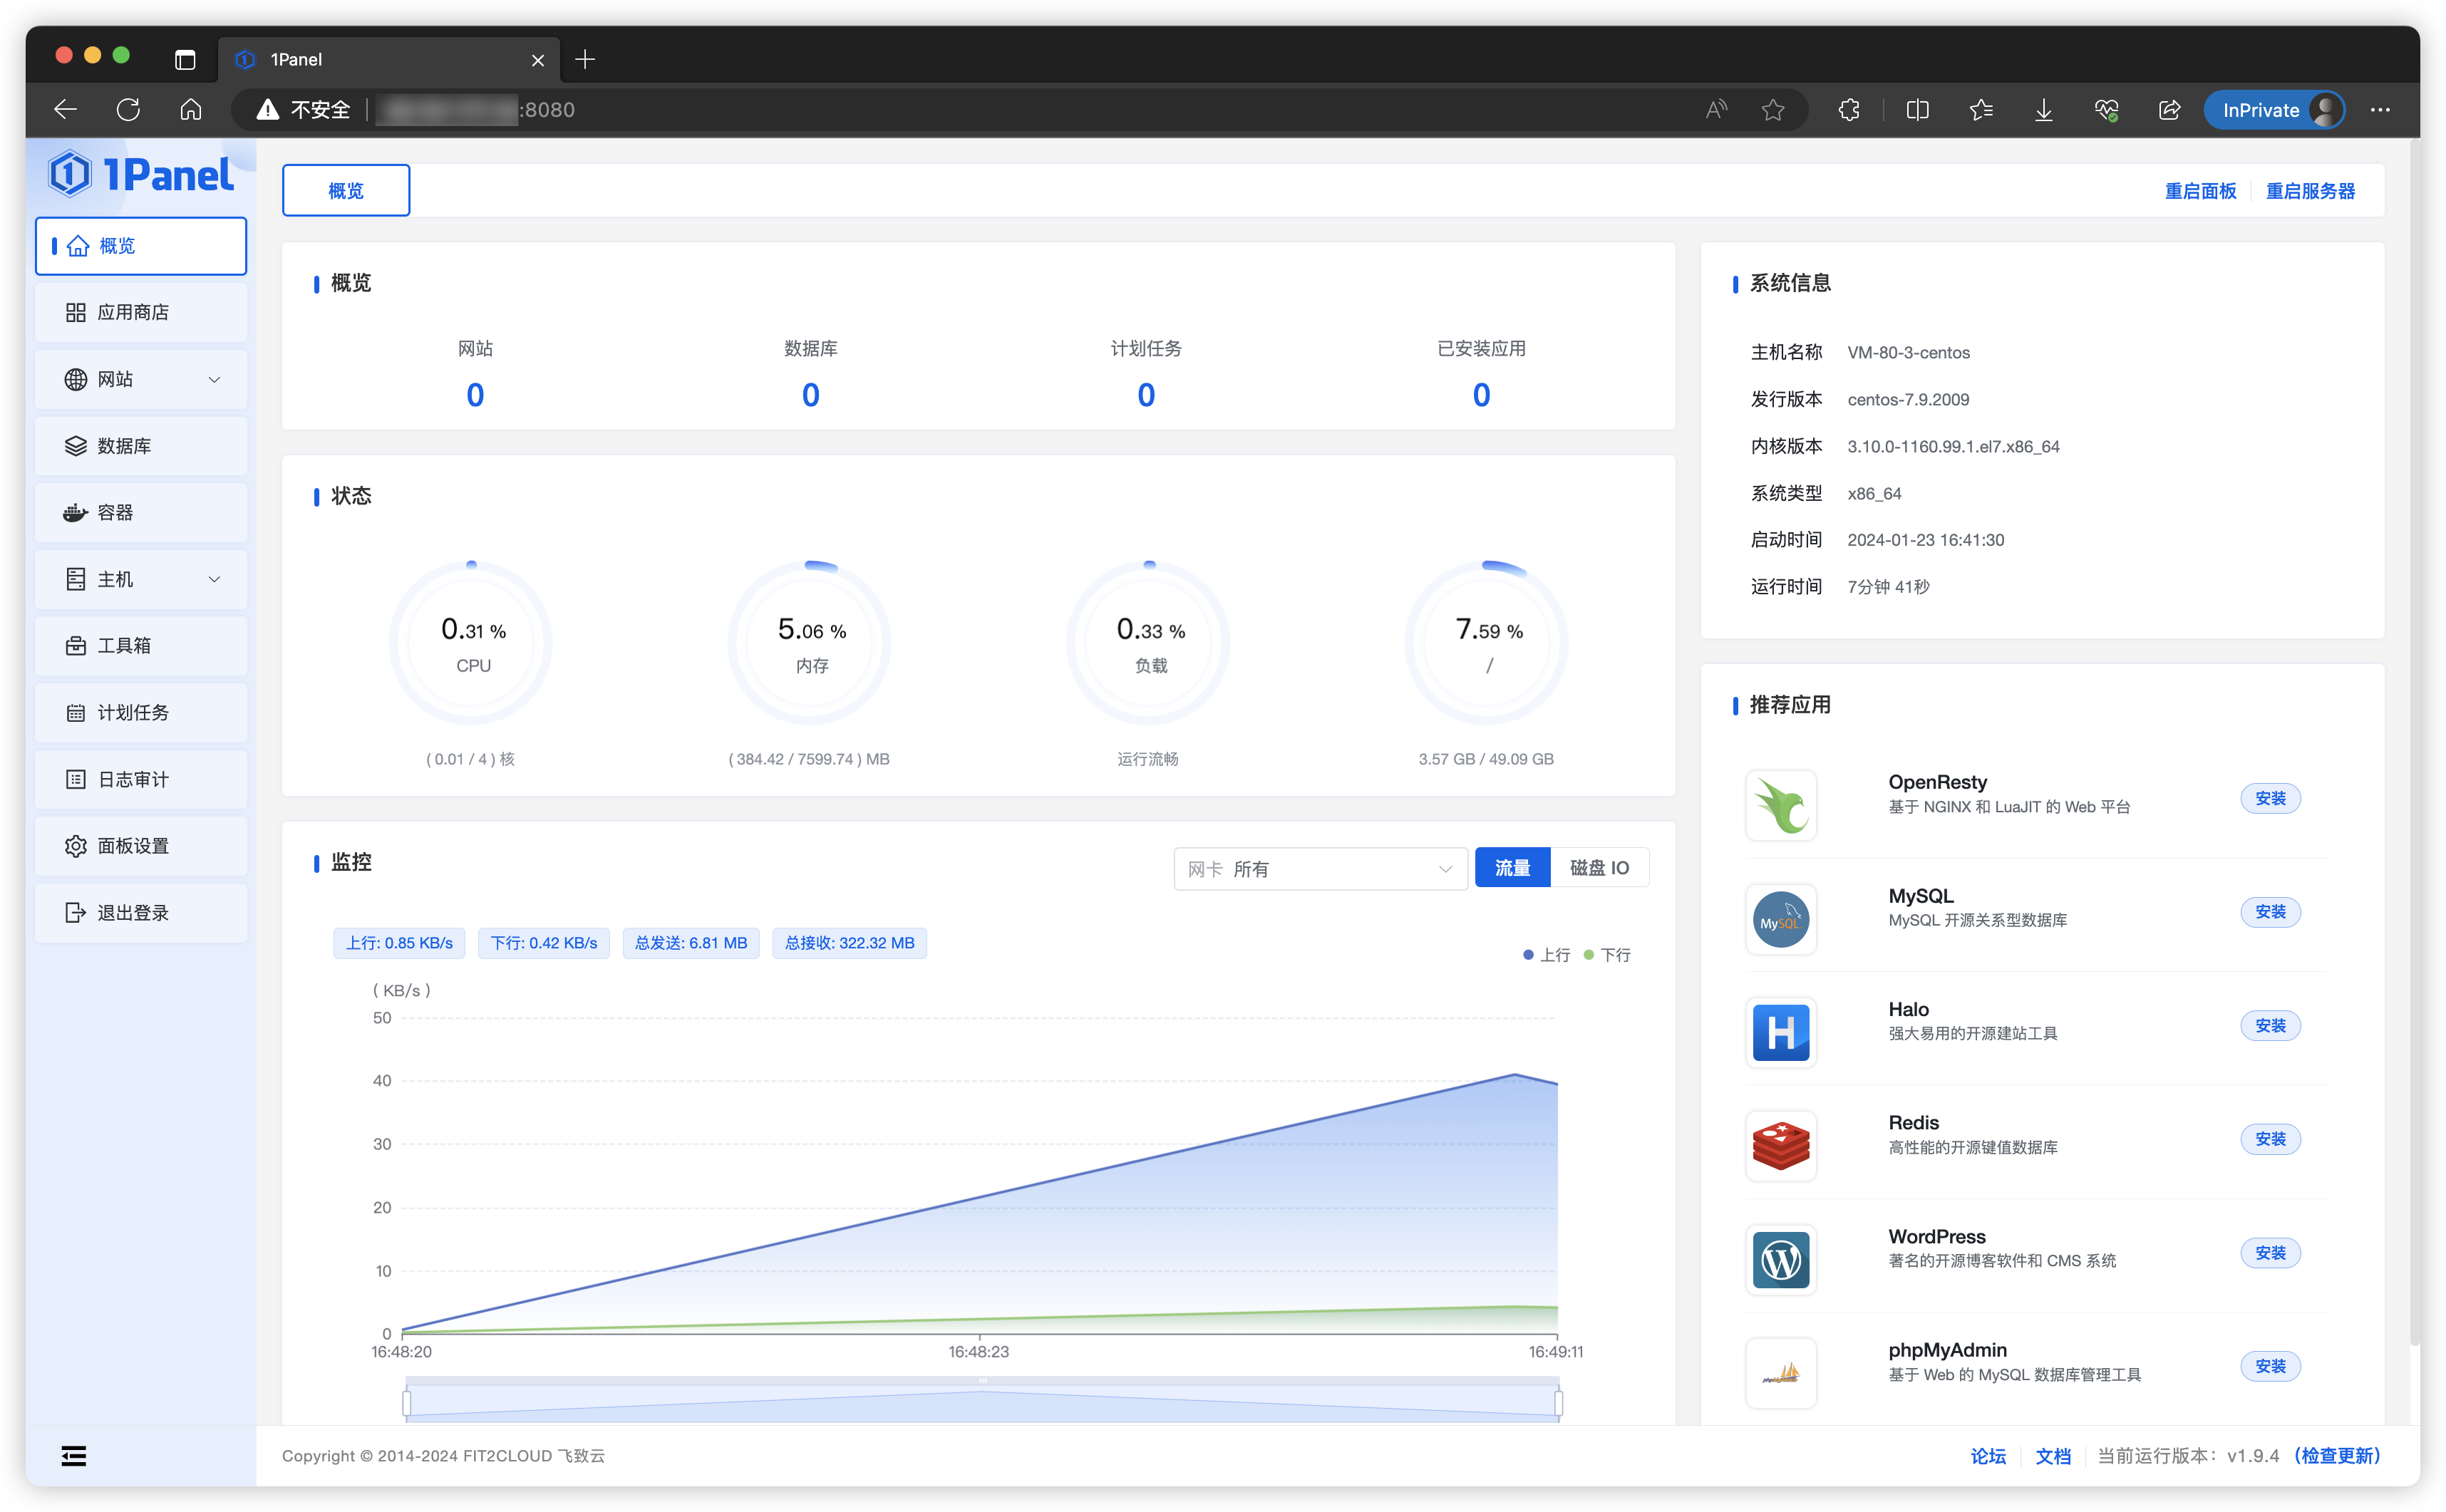Viewport: 2446px width, 1512px height.
Task: Switch monitor chart to 磁盘 IO
Action: tap(1599, 868)
